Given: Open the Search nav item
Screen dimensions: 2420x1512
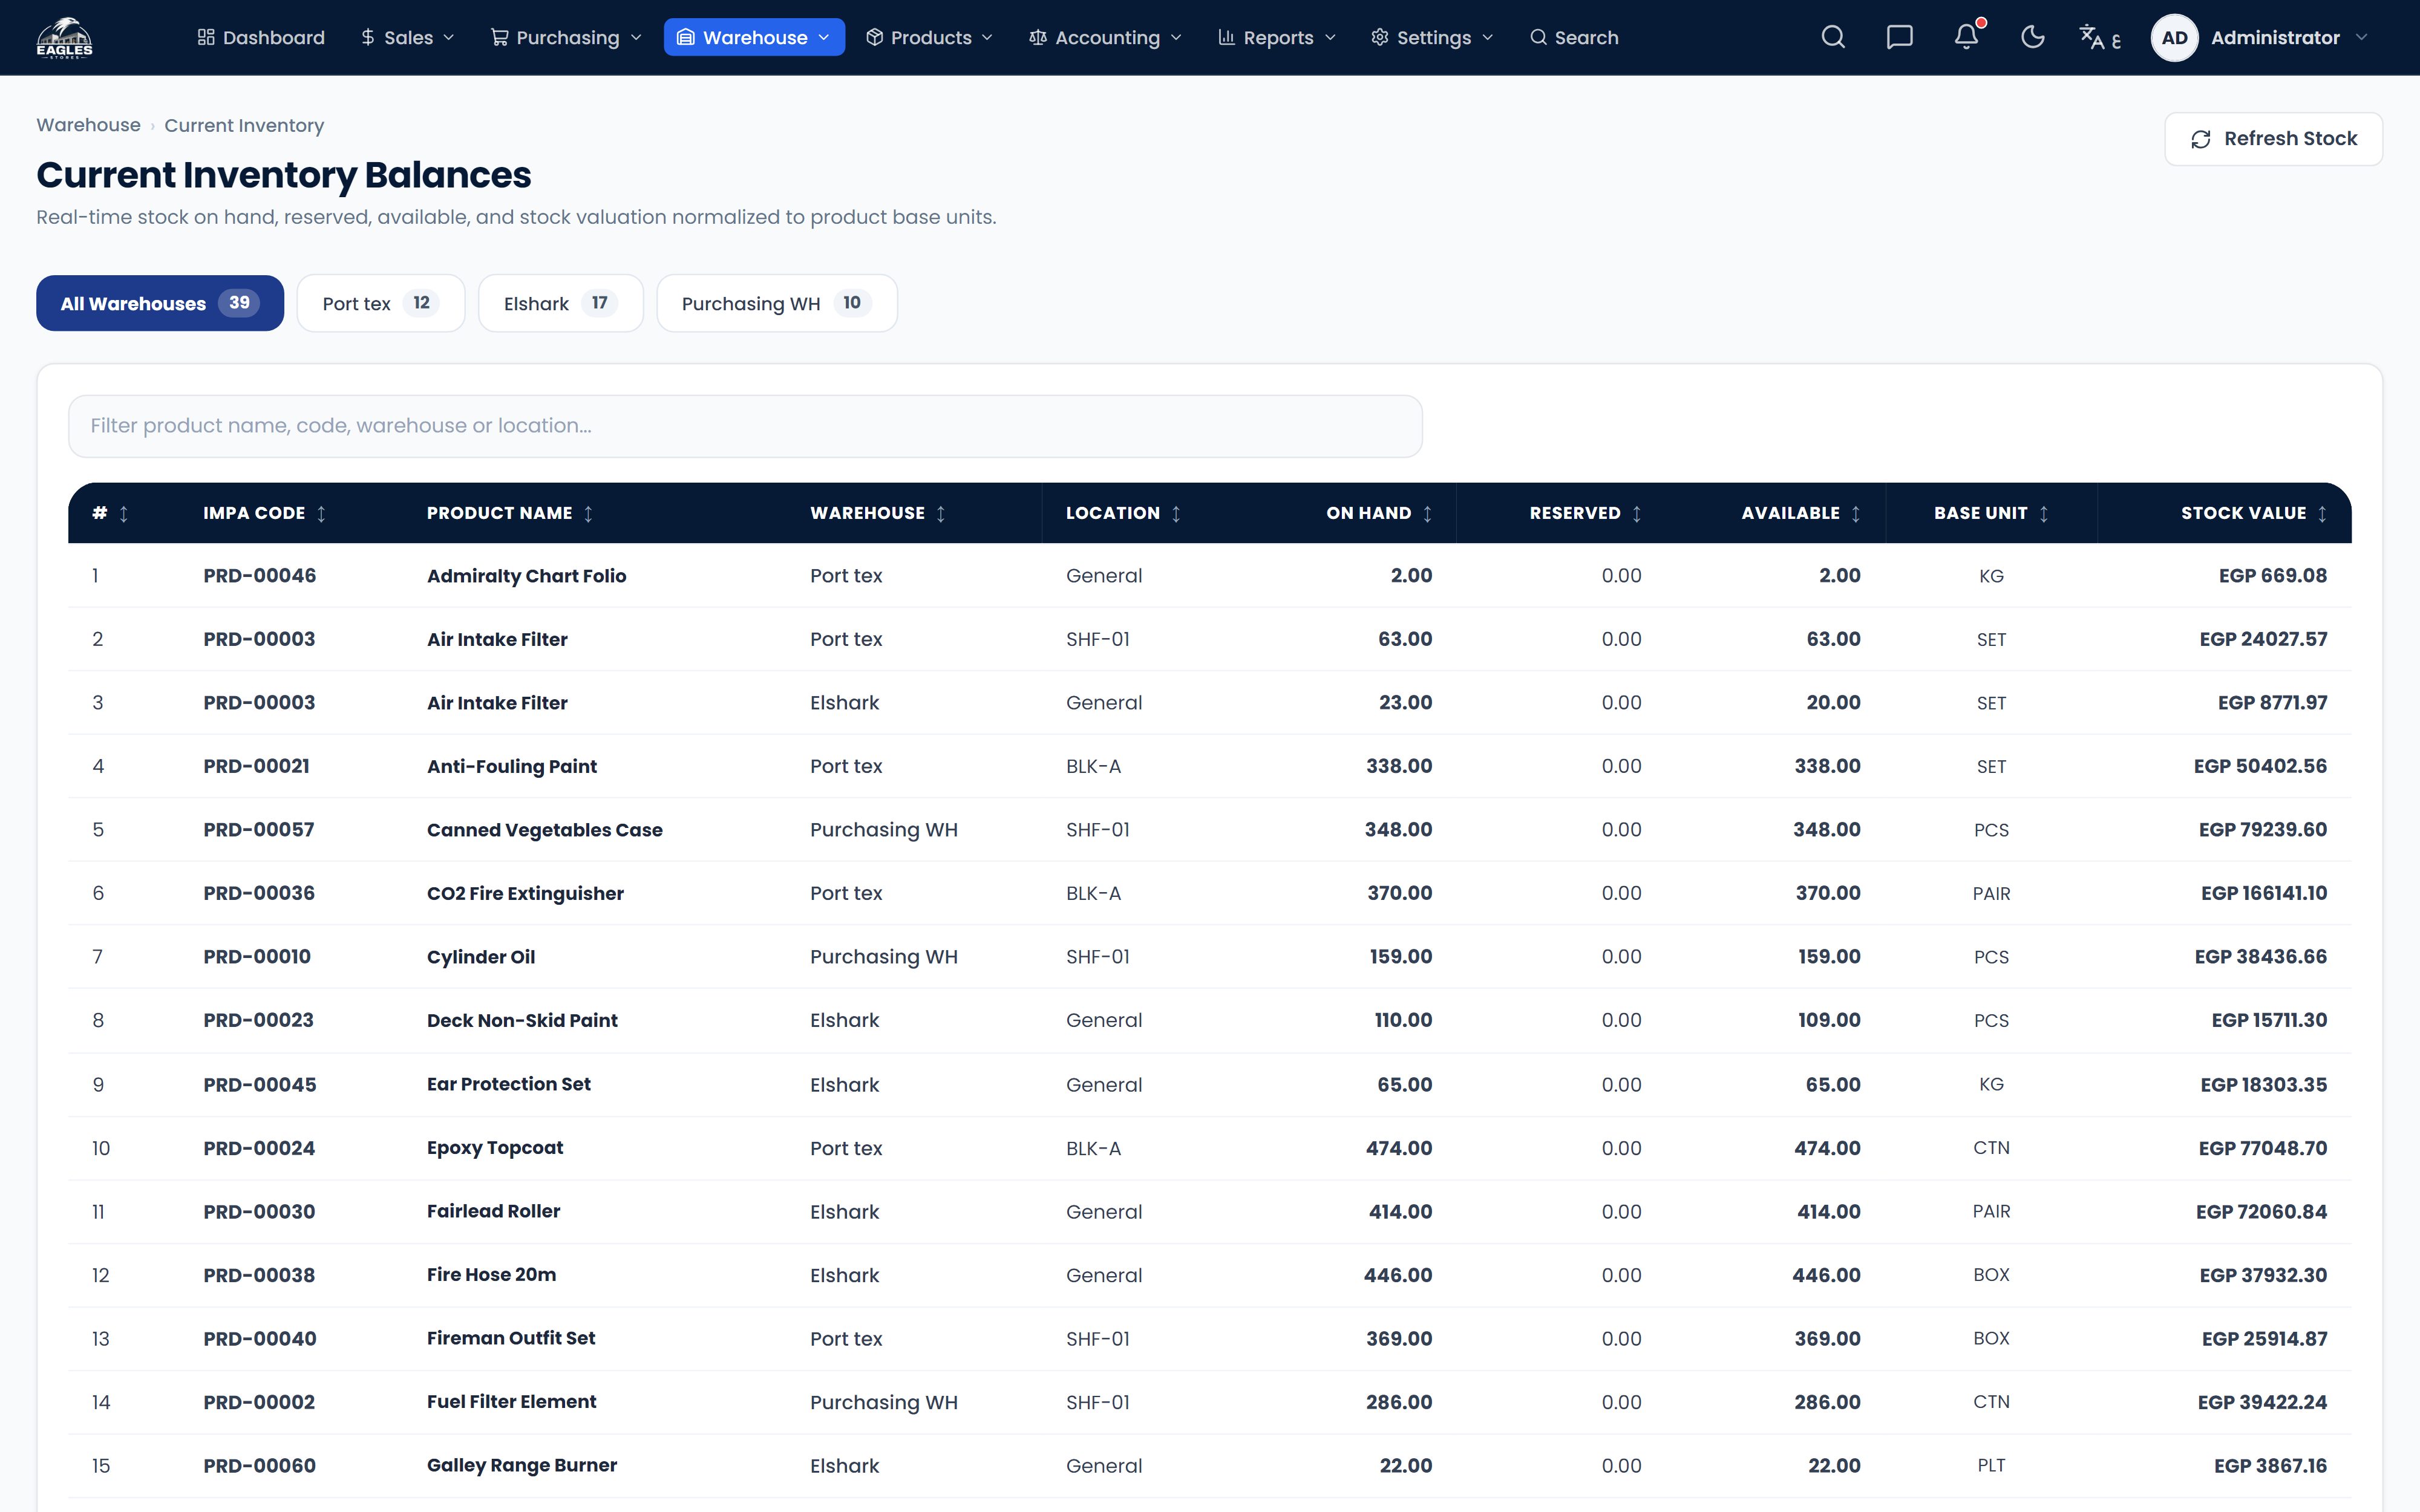Looking at the screenshot, I should click(1574, 38).
